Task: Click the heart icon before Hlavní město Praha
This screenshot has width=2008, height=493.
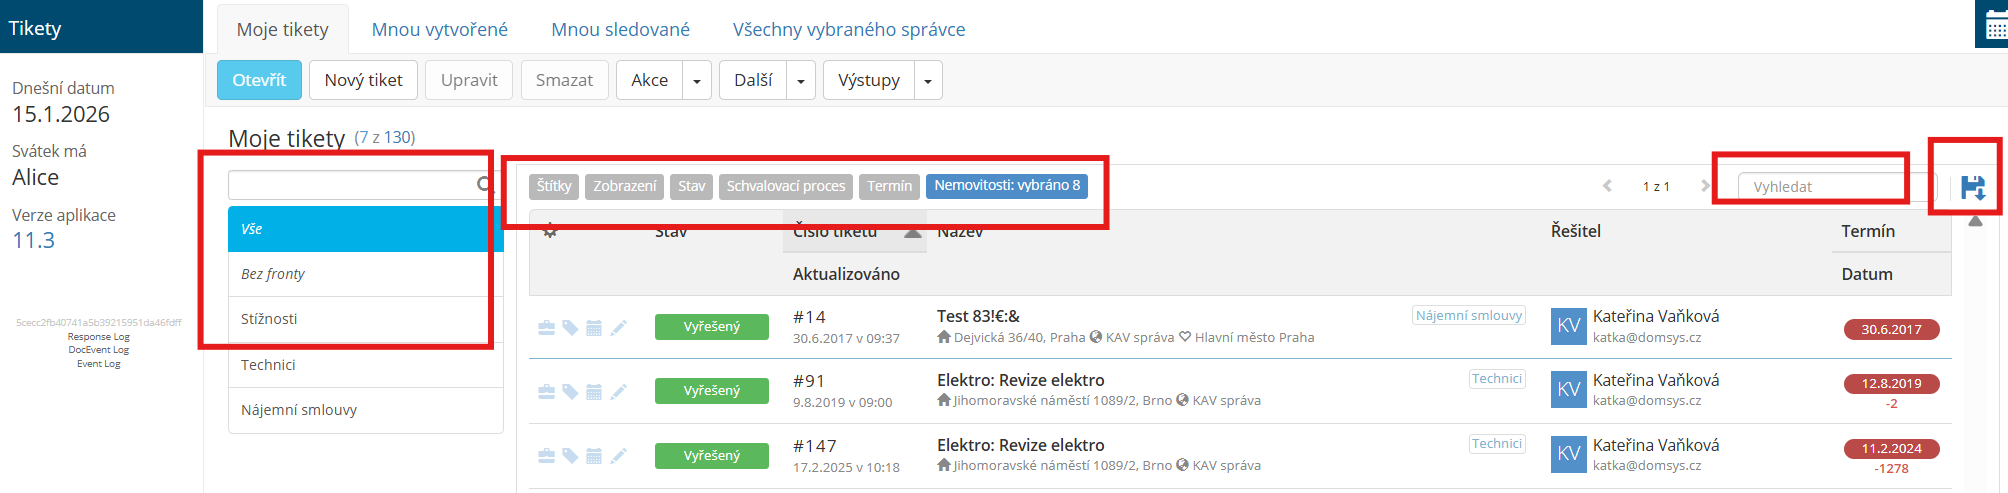Action: pyautogui.click(x=1185, y=337)
